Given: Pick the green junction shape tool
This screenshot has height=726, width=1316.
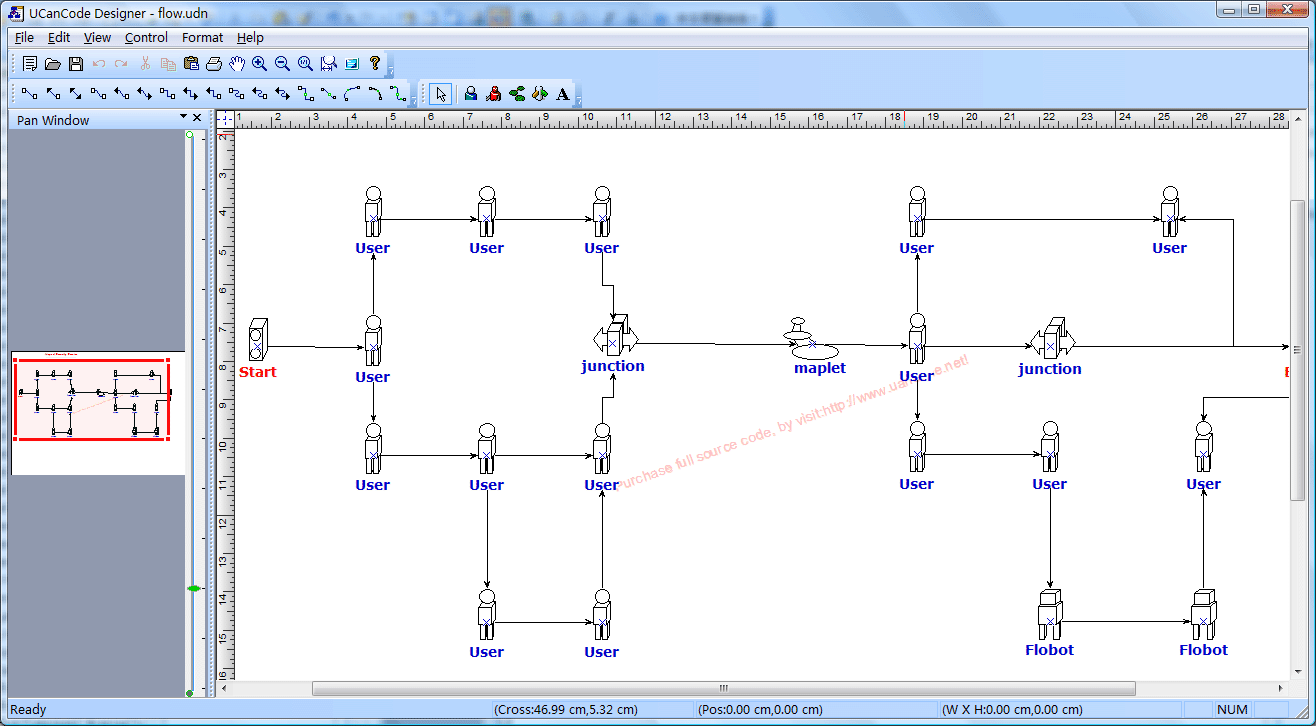Looking at the screenshot, I should click(x=516, y=94).
